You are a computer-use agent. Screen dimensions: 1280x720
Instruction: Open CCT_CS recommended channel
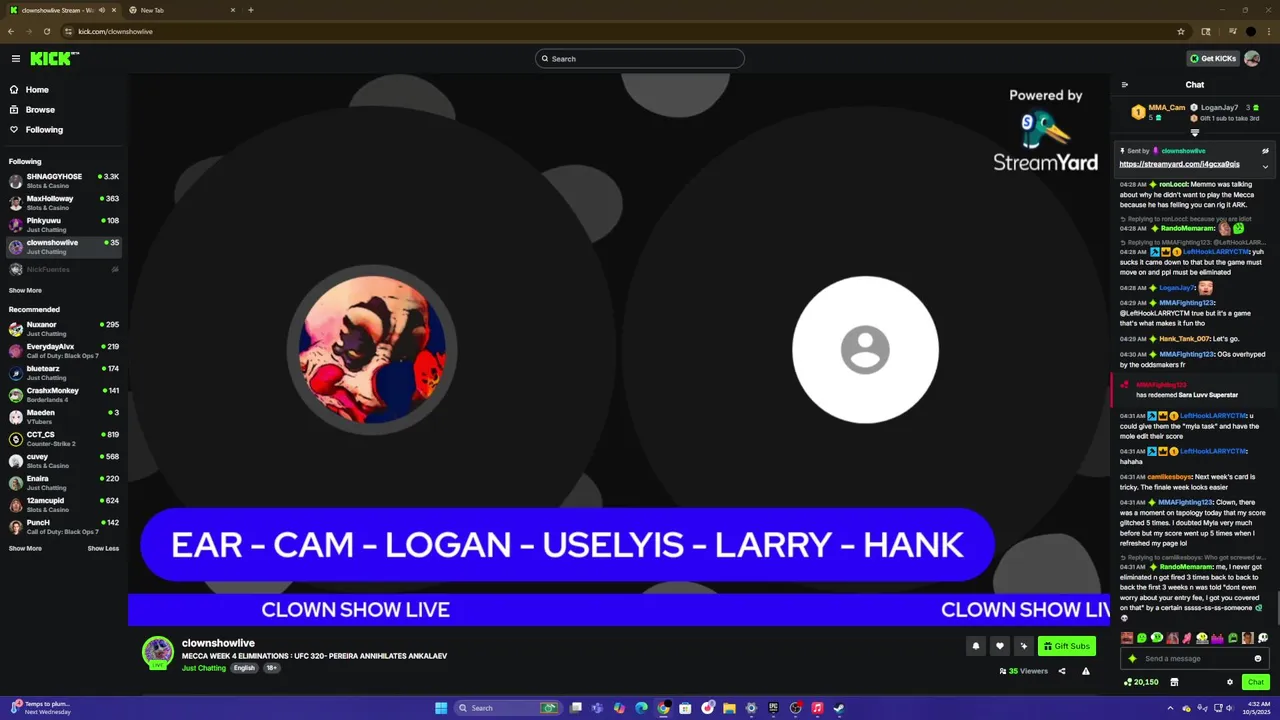point(64,438)
